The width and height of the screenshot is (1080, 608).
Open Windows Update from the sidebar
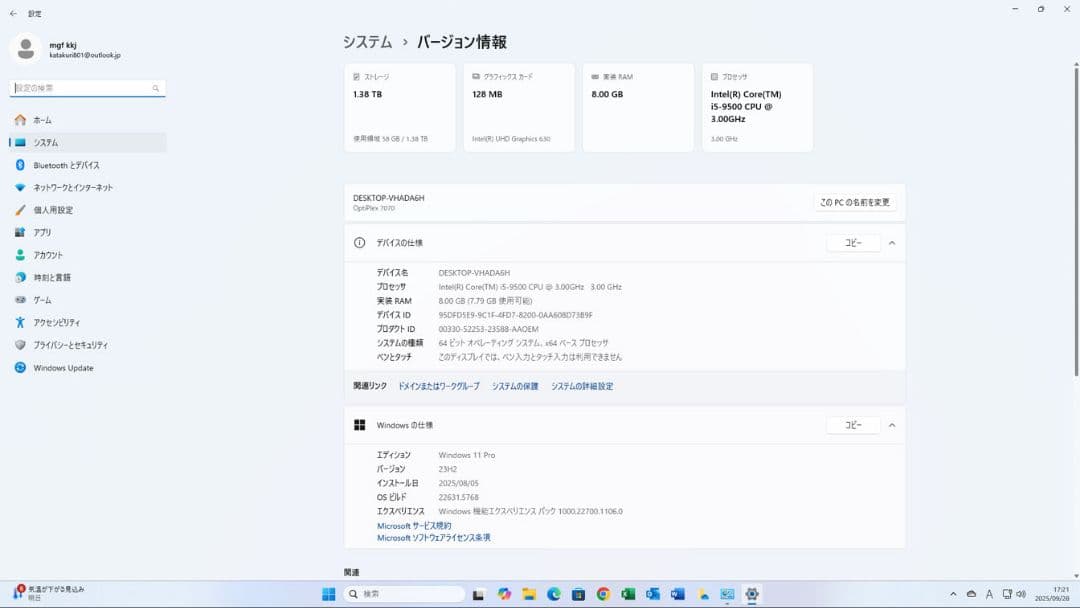[63, 367]
